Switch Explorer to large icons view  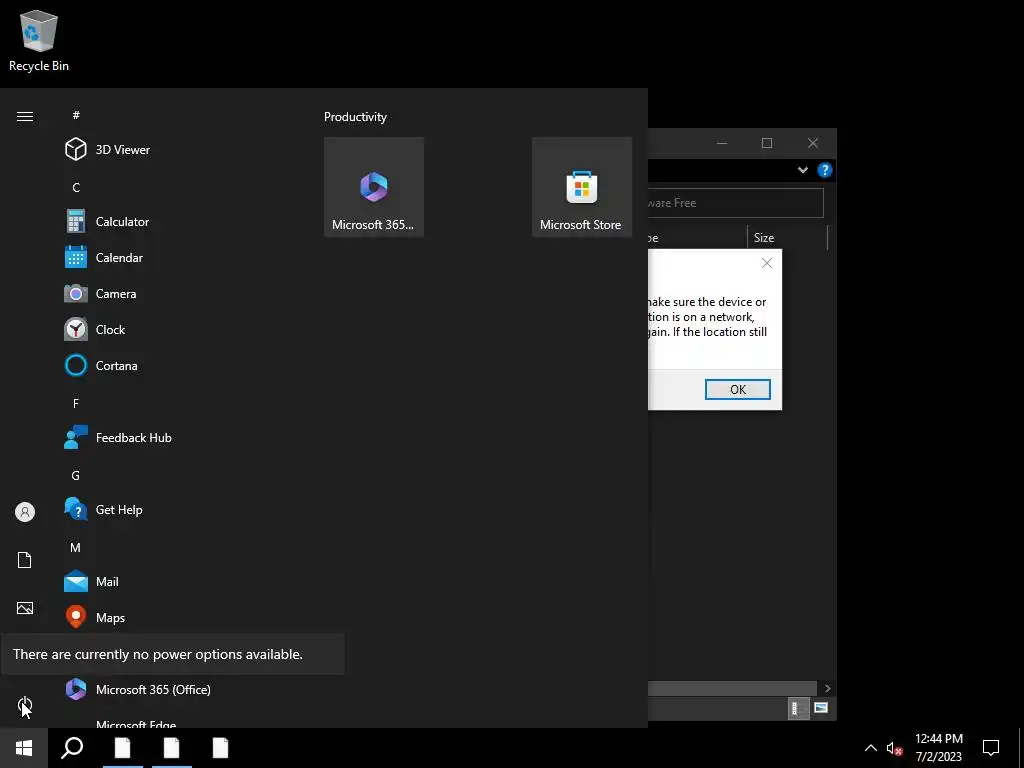(821, 708)
